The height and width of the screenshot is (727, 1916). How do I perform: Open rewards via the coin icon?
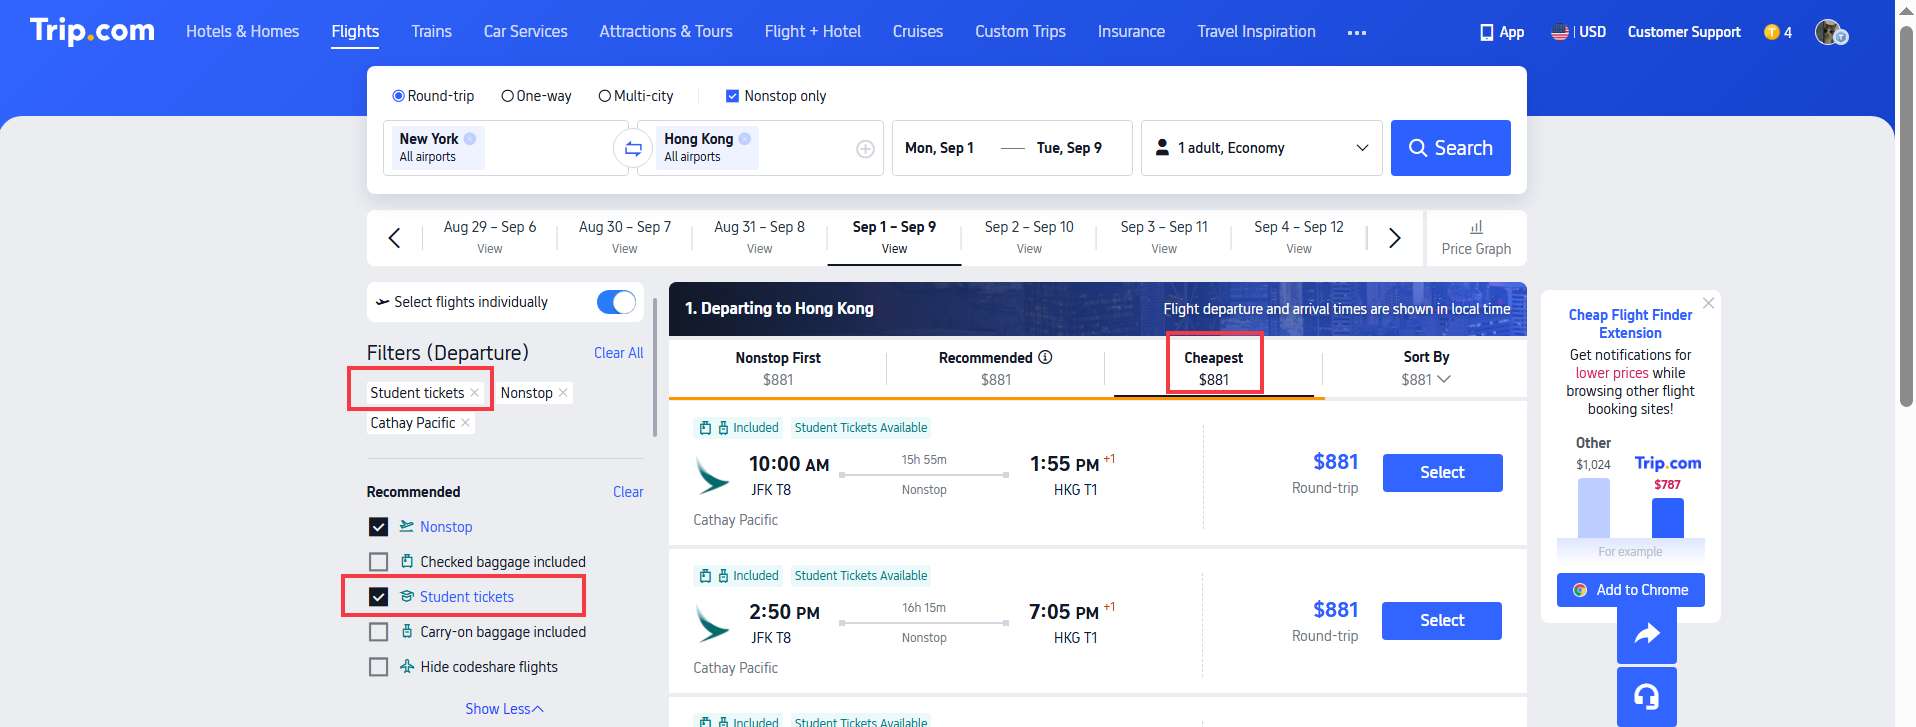[x=1771, y=31]
